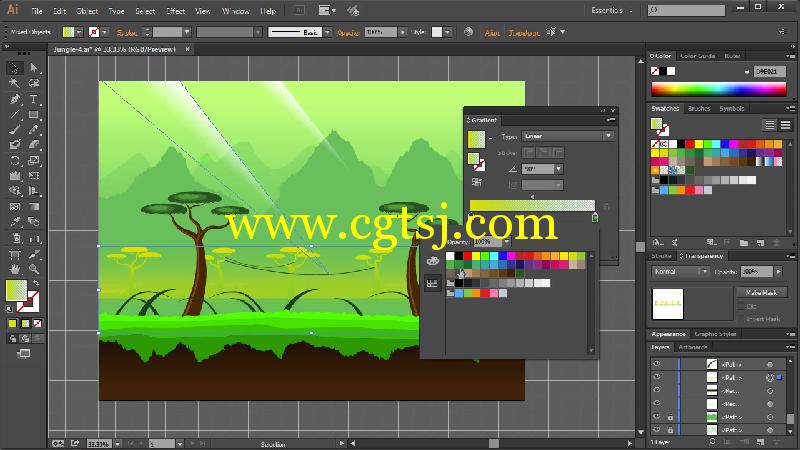Open the Color panel flyout menu
800x450 pixels.
point(791,56)
